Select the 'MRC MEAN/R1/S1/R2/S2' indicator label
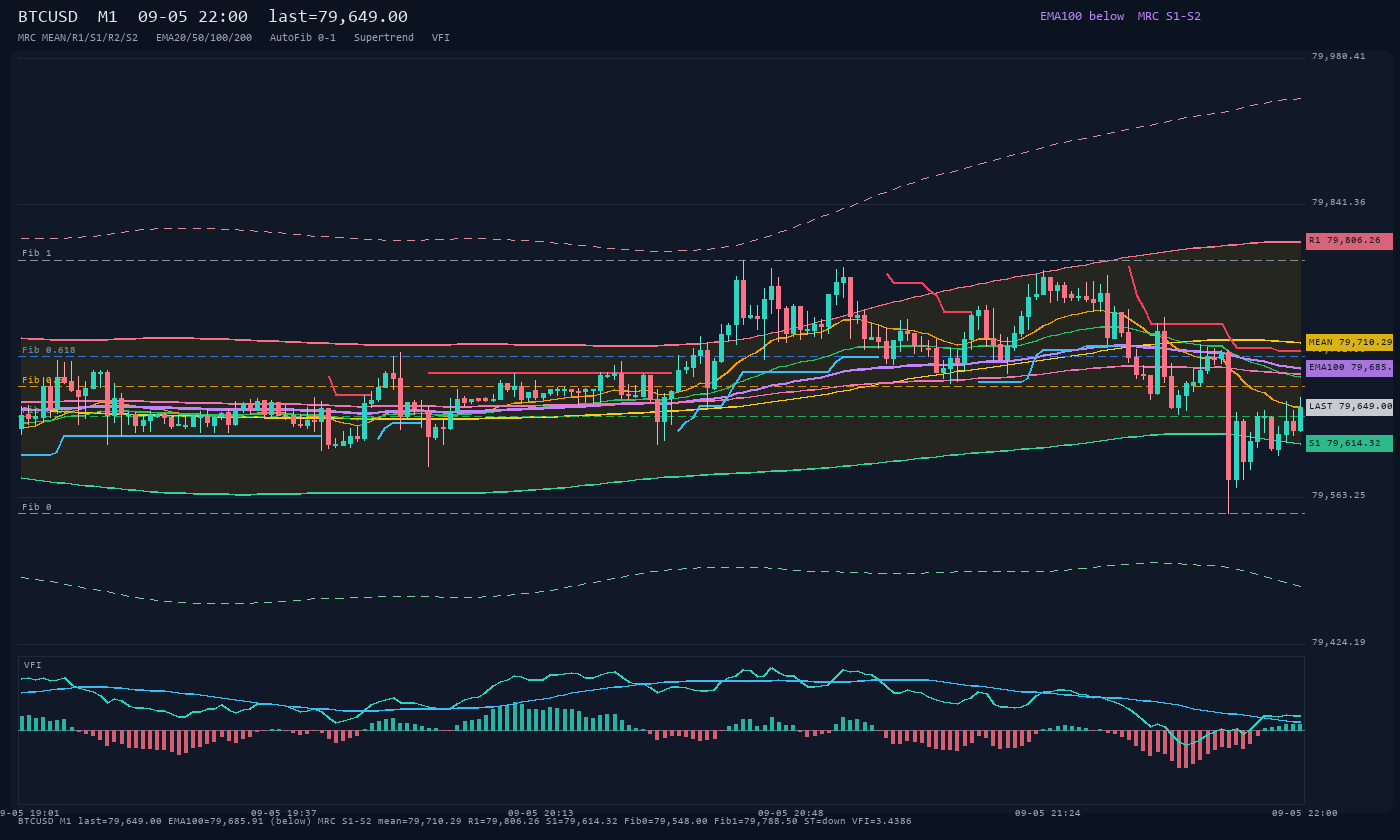This screenshot has width=1400, height=840. coord(78,38)
